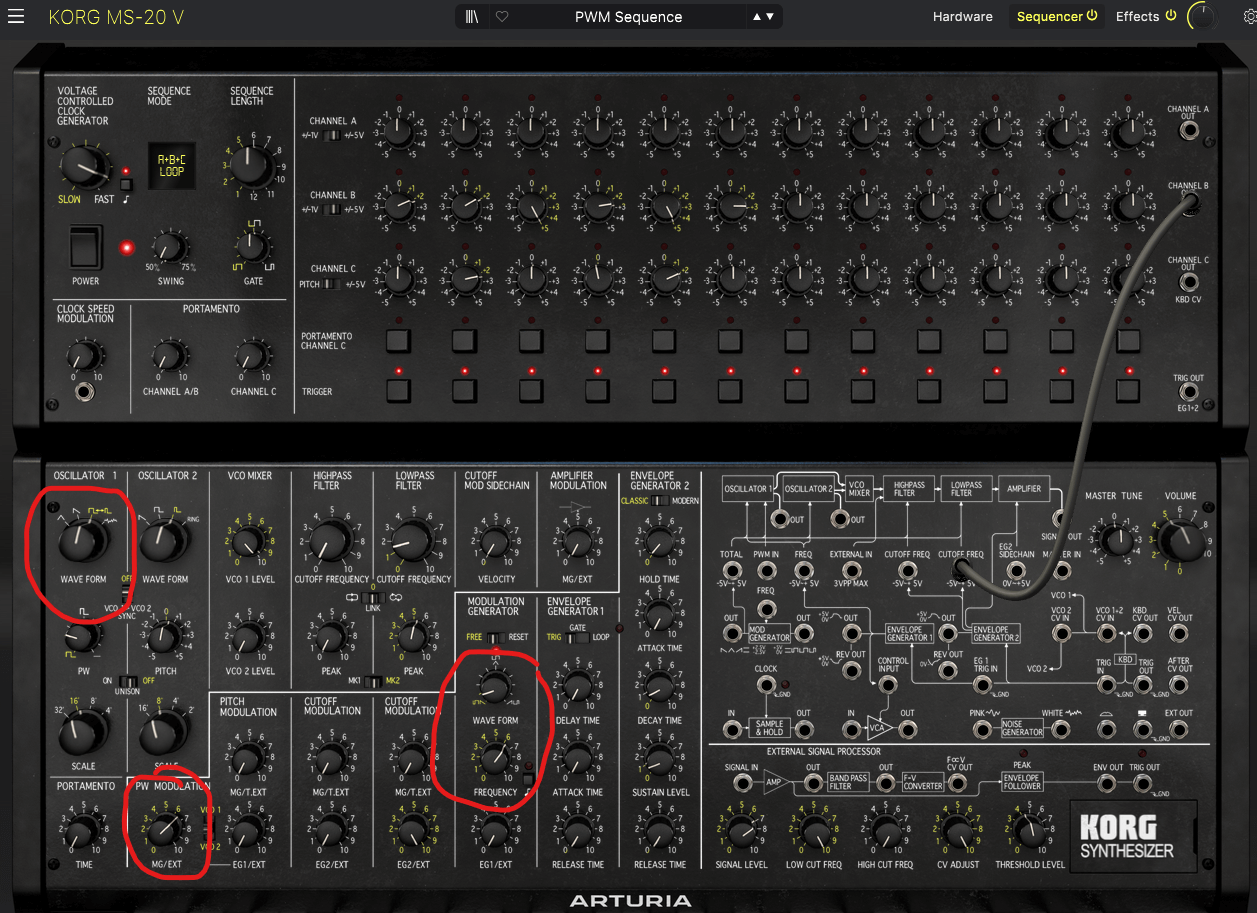This screenshot has width=1257, height=913.
Task: Click the WHITE noise output jack
Action: tap(1061, 730)
